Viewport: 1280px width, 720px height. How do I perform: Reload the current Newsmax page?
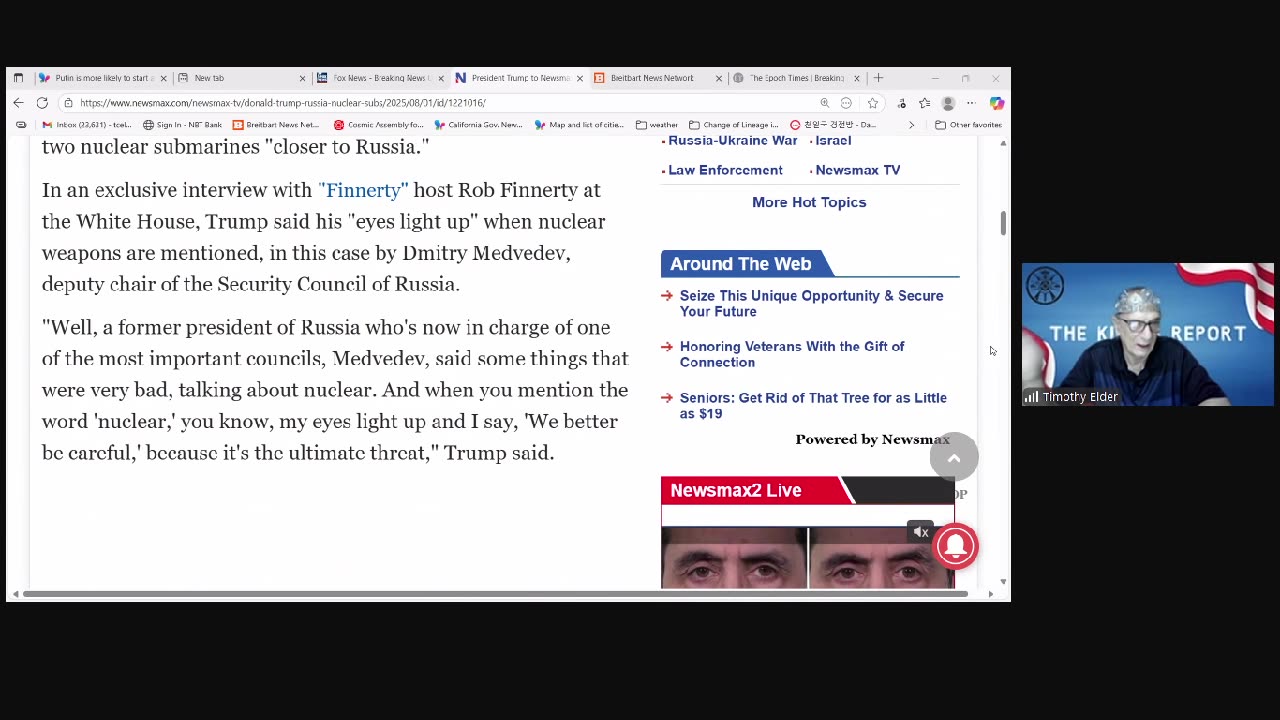(x=42, y=103)
